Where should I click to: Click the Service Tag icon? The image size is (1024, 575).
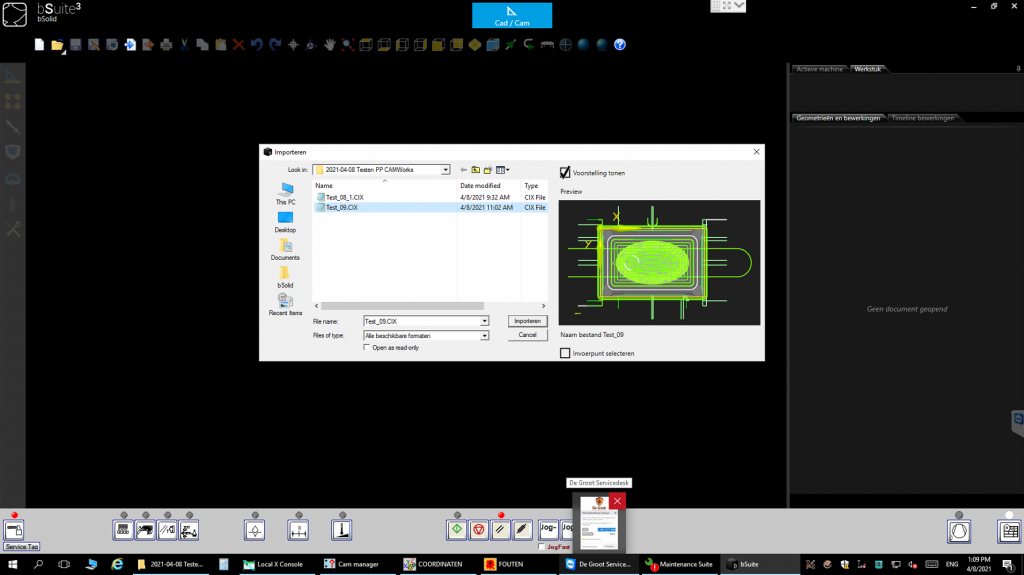(x=15, y=531)
